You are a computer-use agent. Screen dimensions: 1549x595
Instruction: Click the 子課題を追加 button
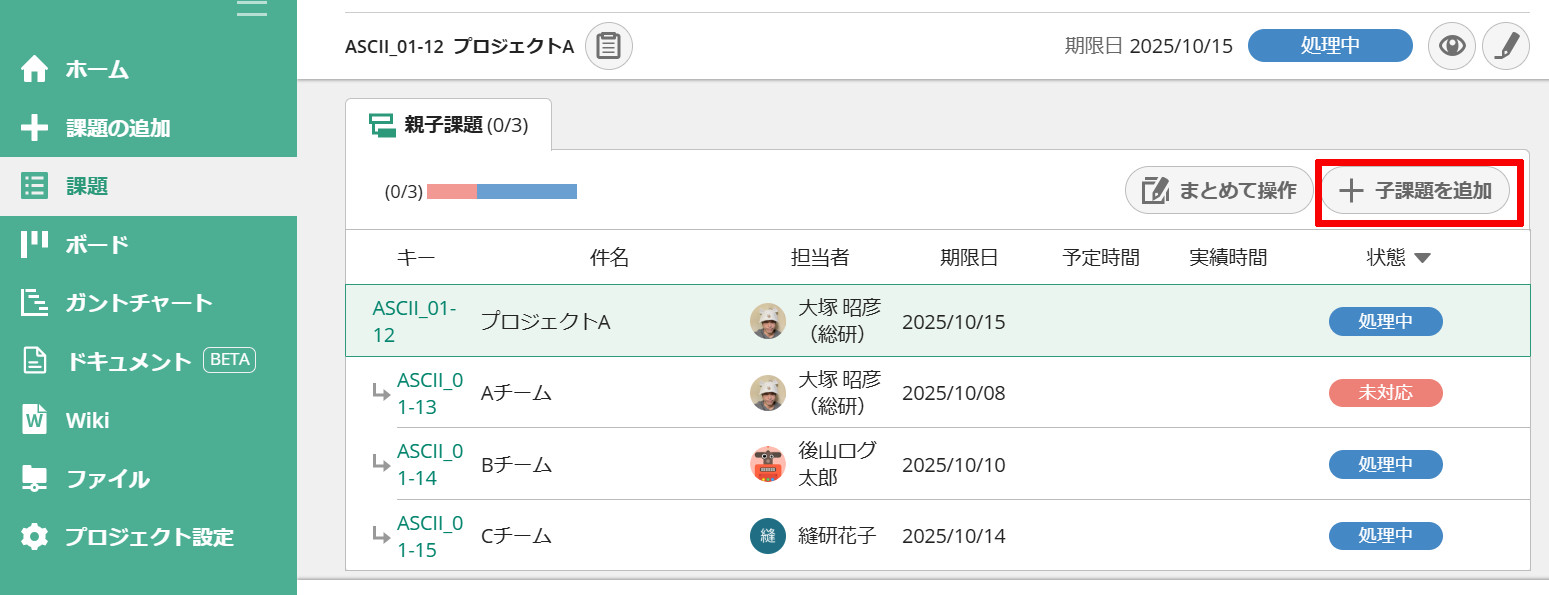click(1416, 191)
